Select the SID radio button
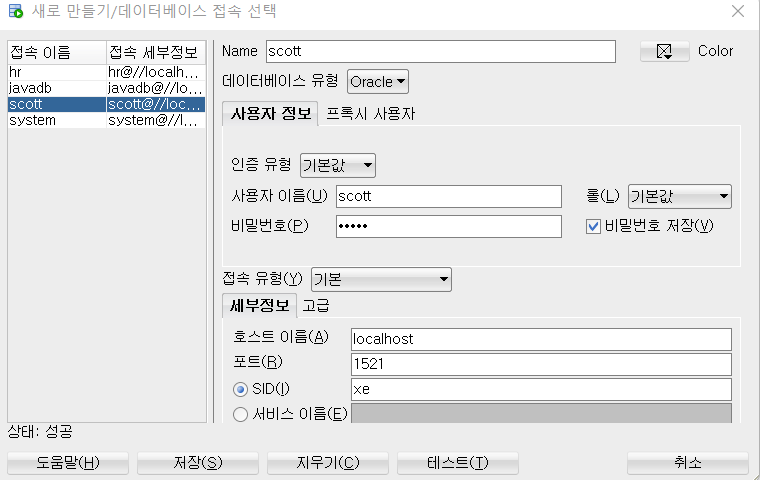The height and width of the screenshot is (480, 760). 240,389
